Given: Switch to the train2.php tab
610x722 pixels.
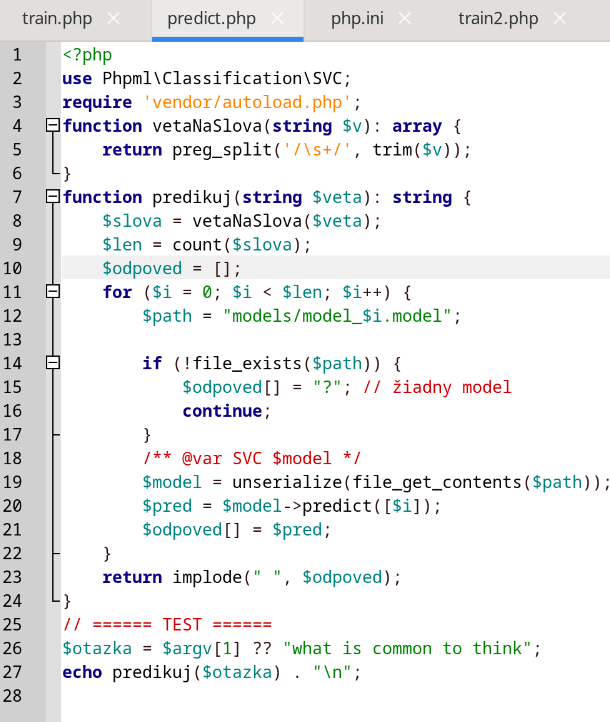Looking at the screenshot, I should [x=498, y=19].
